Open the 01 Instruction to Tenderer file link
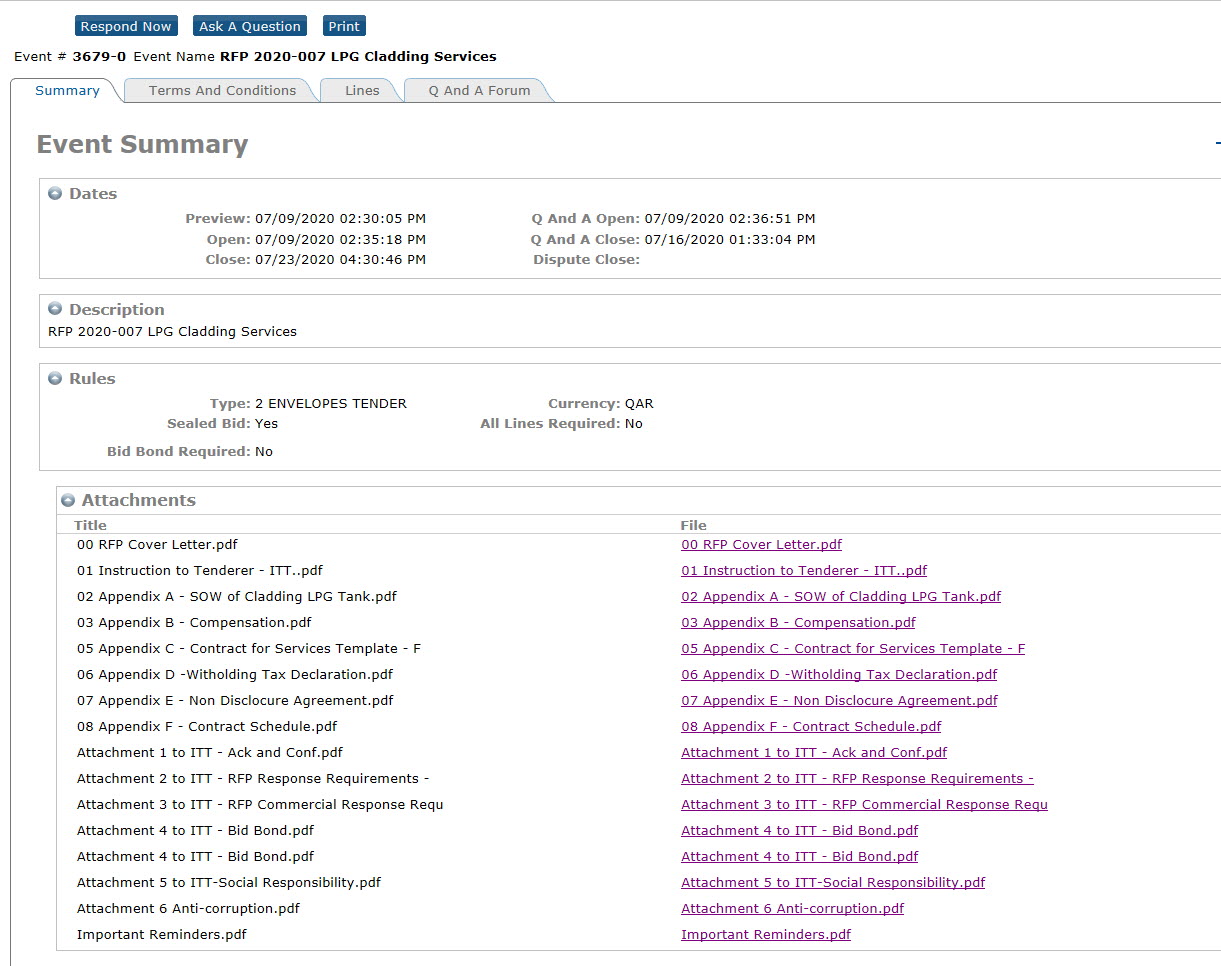 click(803, 571)
